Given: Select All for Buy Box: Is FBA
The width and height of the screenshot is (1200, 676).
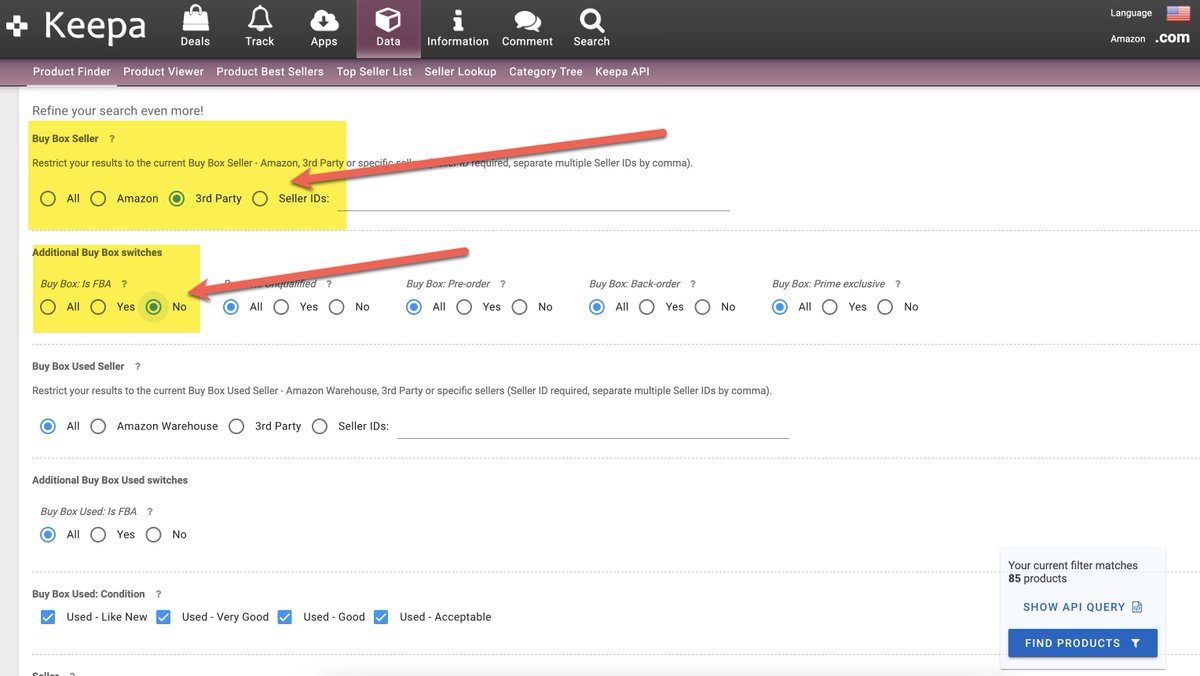Looking at the screenshot, I should point(48,307).
